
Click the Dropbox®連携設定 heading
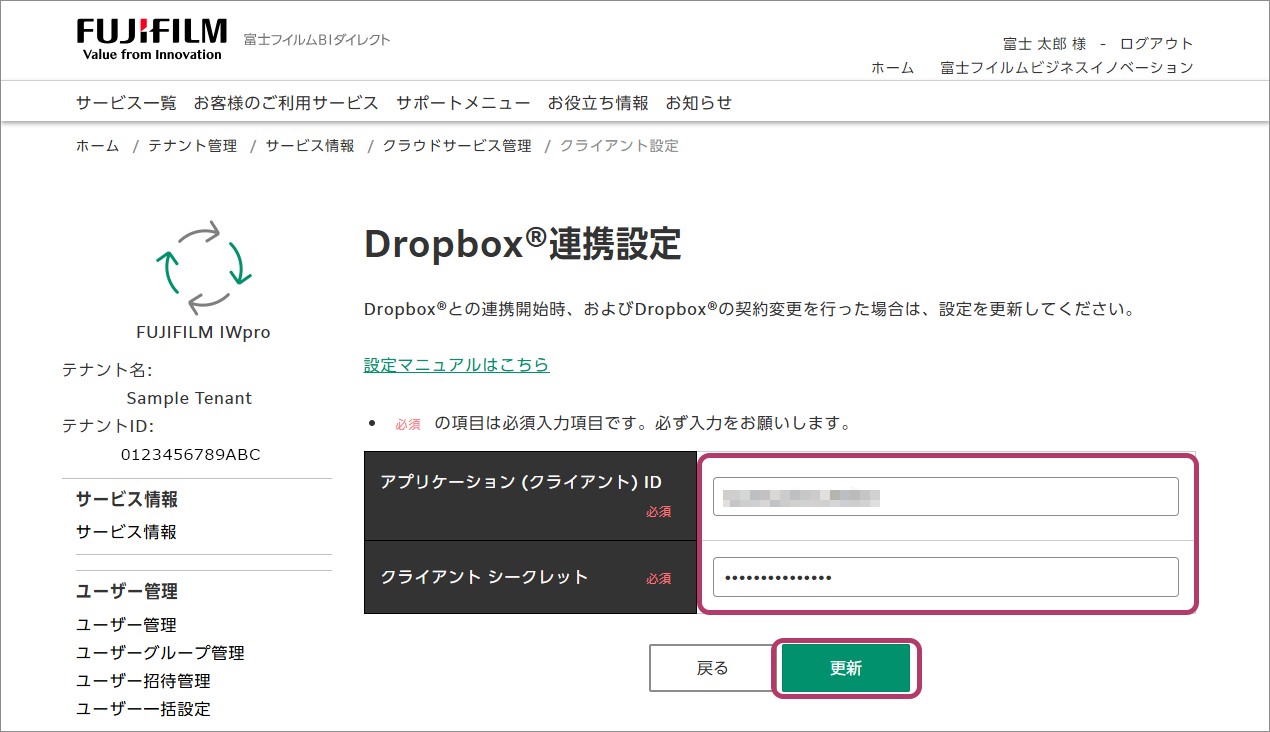[x=523, y=244]
